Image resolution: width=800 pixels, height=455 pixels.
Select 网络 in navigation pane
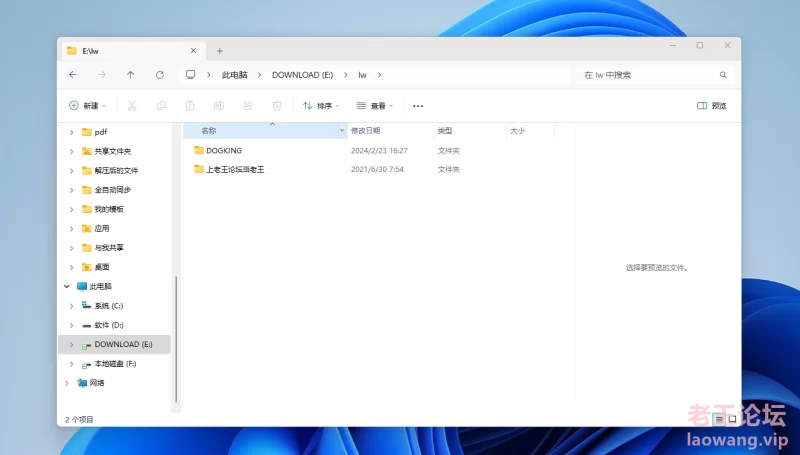[96, 383]
